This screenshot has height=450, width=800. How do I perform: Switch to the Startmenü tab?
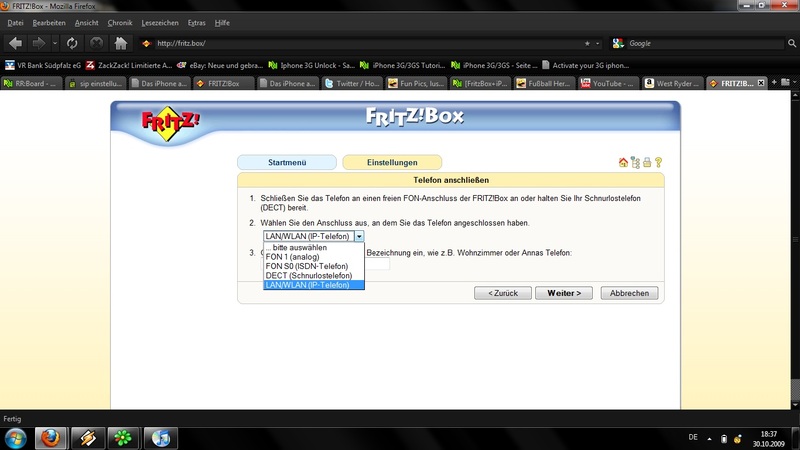(287, 162)
